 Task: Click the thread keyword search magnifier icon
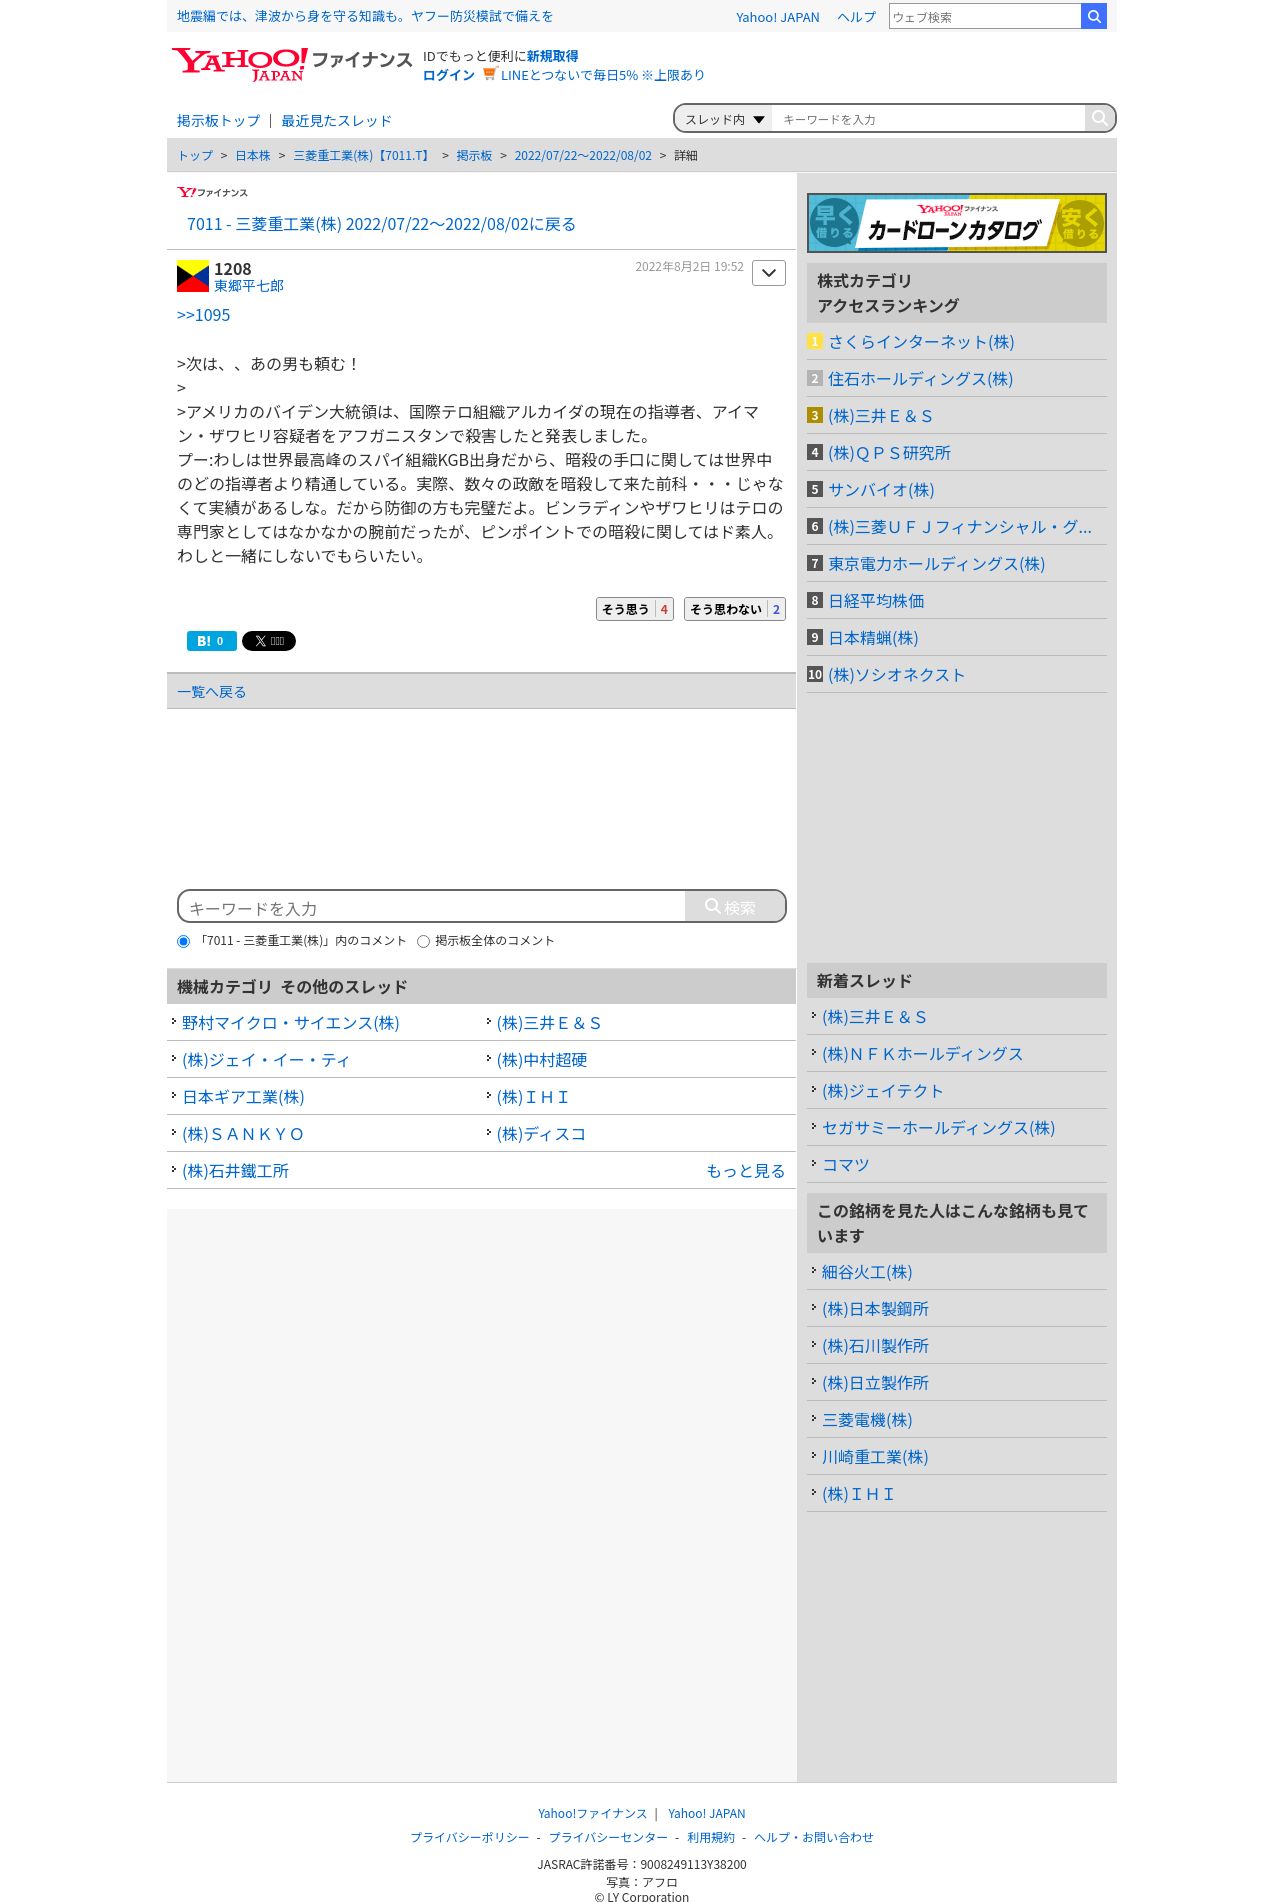pyautogui.click(x=1099, y=118)
